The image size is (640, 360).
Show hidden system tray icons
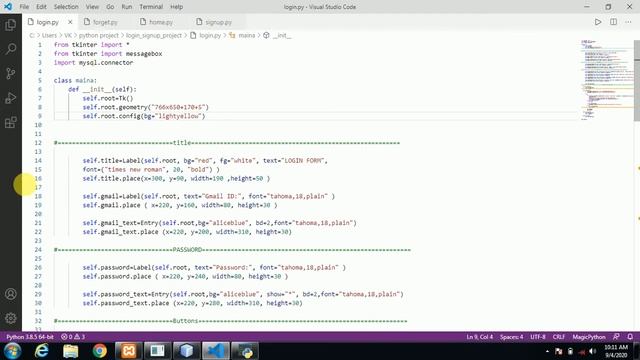(547, 351)
